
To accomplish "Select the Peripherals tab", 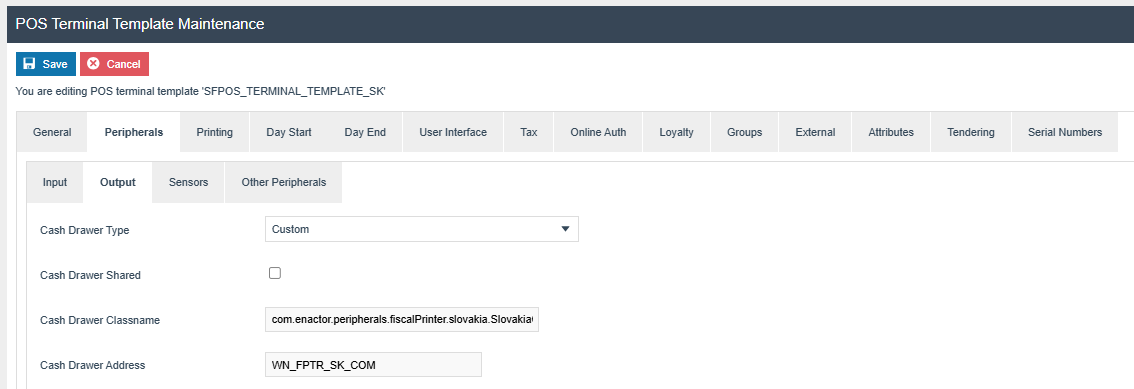I will pyautogui.click(x=134, y=132).
